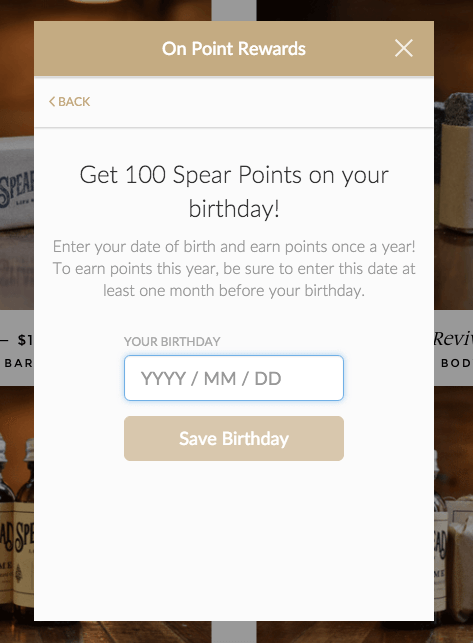
Task: Click the birthday instructions paragraph text
Action: pos(234,269)
